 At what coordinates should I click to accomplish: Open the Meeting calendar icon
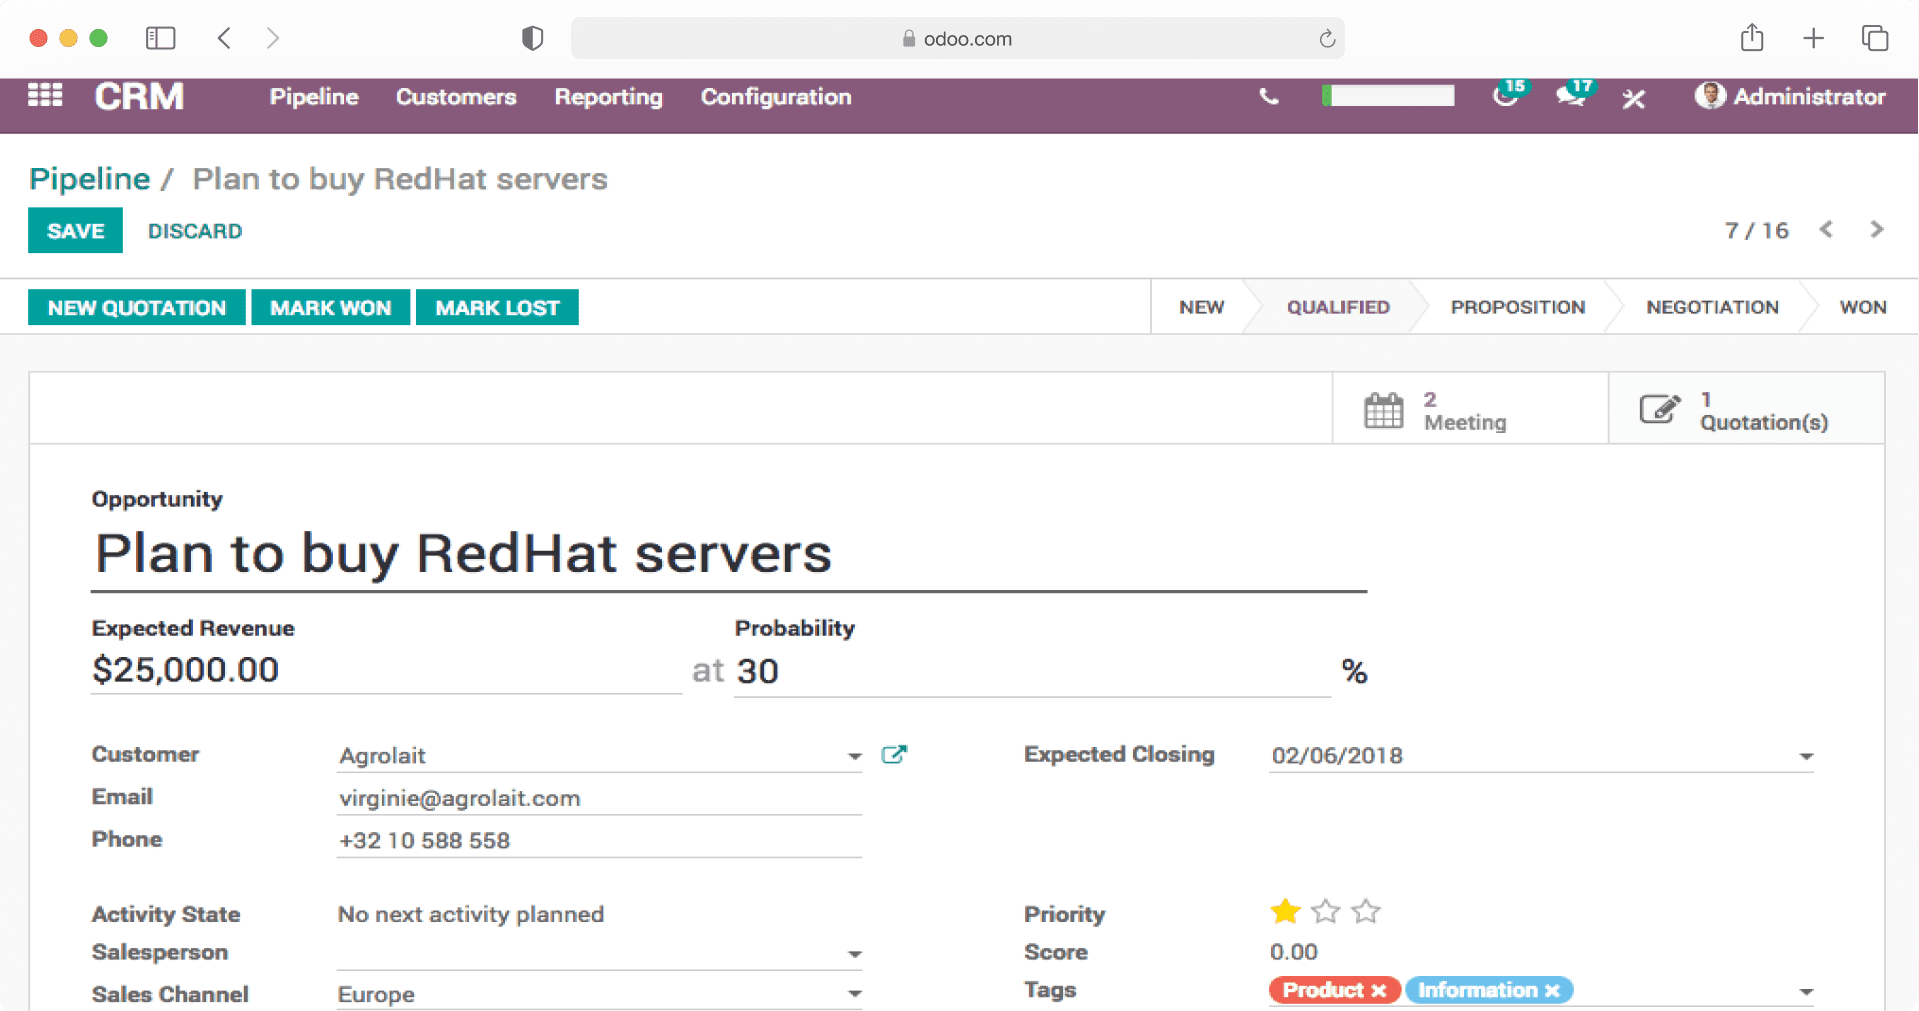(x=1384, y=410)
